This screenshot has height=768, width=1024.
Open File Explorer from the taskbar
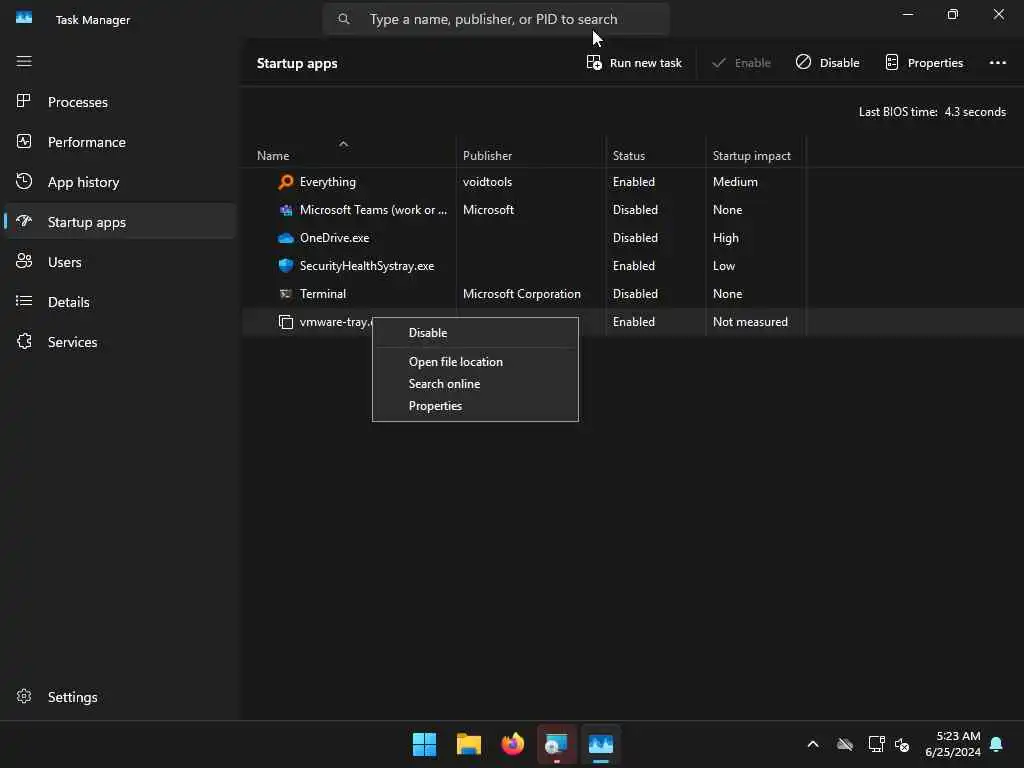(x=469, y=744)
